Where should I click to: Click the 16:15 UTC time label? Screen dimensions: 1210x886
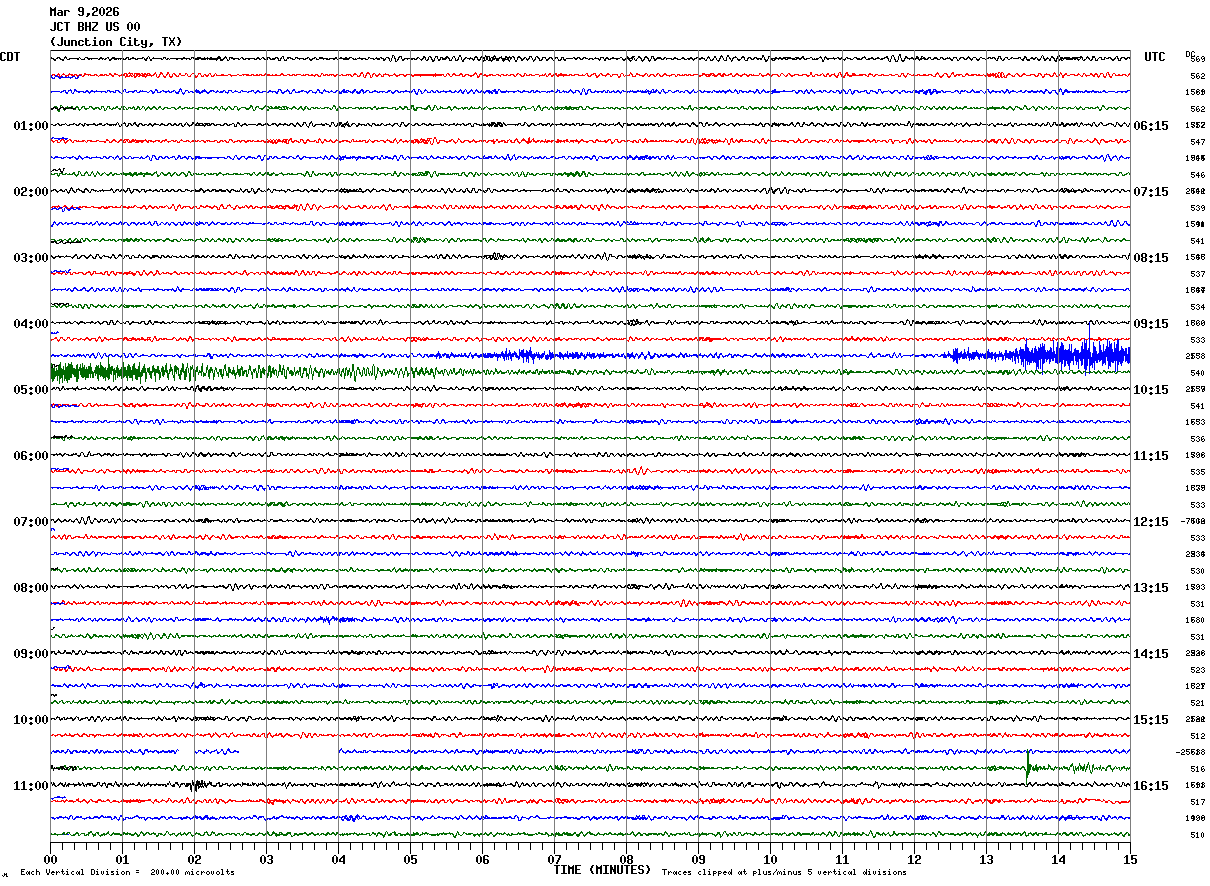tap(1151, 786)
